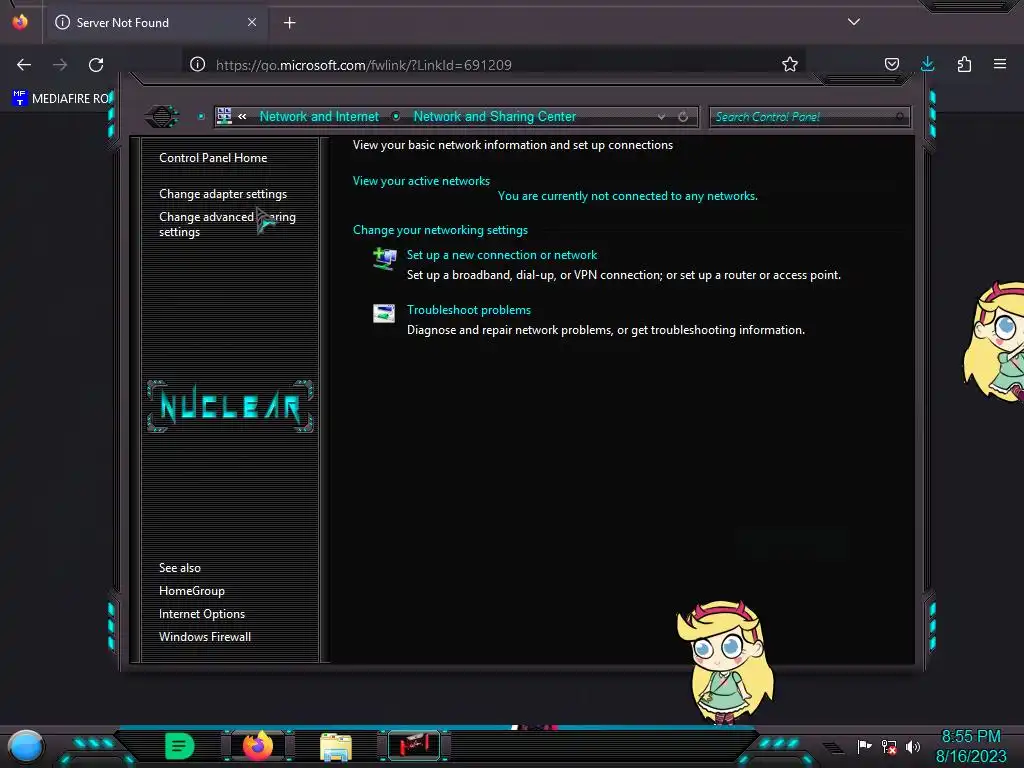Close the Server Not Found tab
Viewport: 1024px width, 768px height.
click(x=252, y=22)
